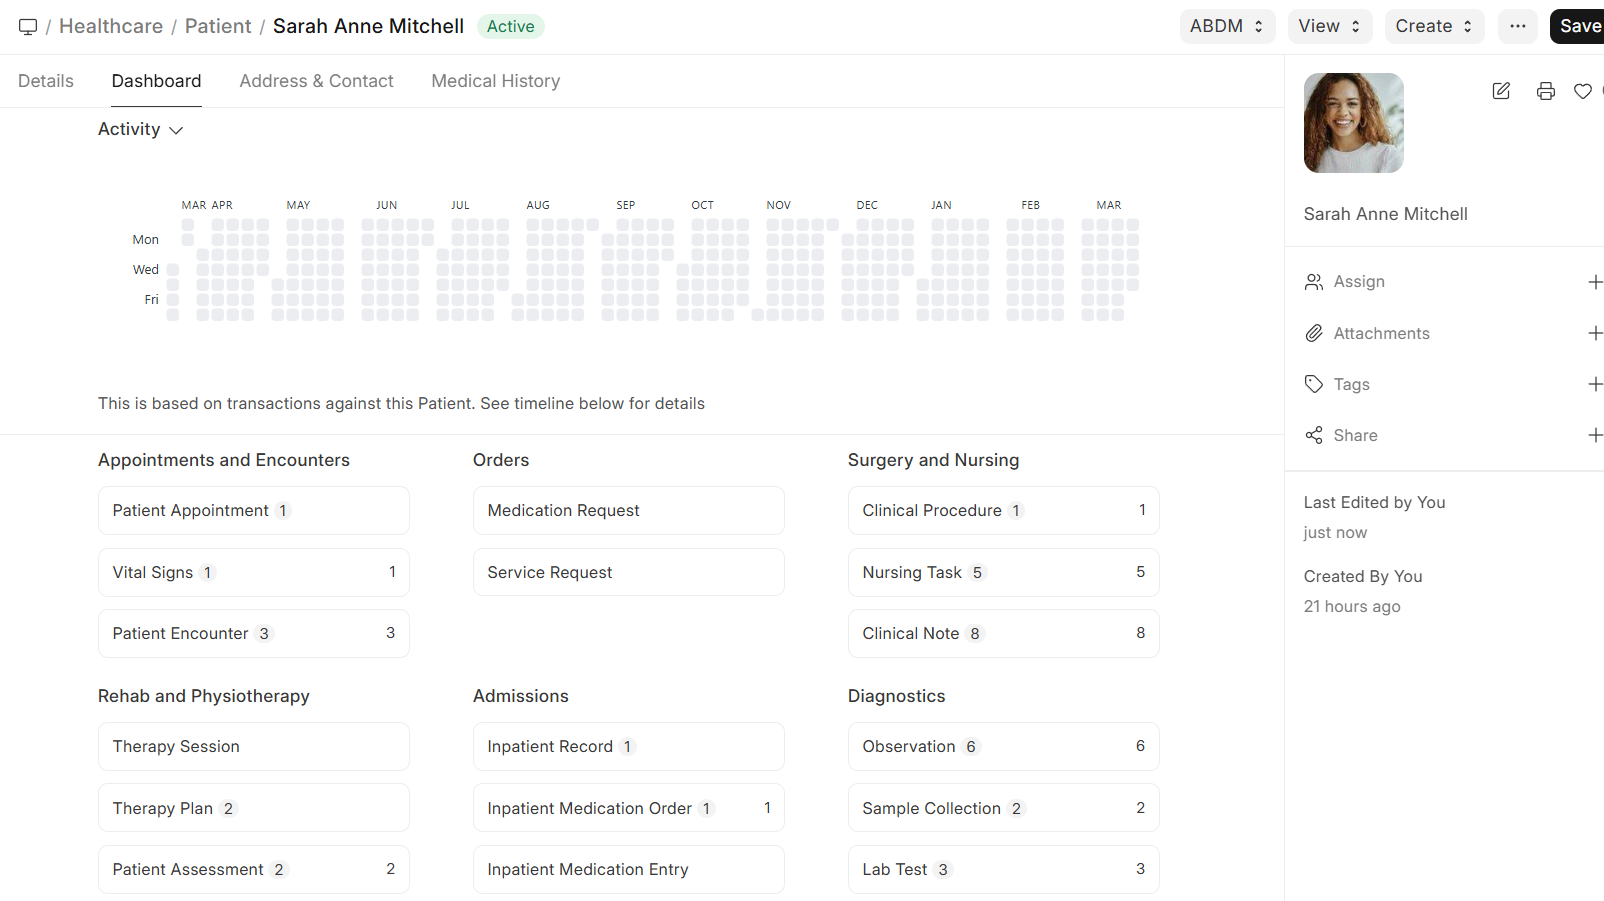Click the Save button
The width and height of the screenshot is (1604, 901).
click(x=1580, y=26)
